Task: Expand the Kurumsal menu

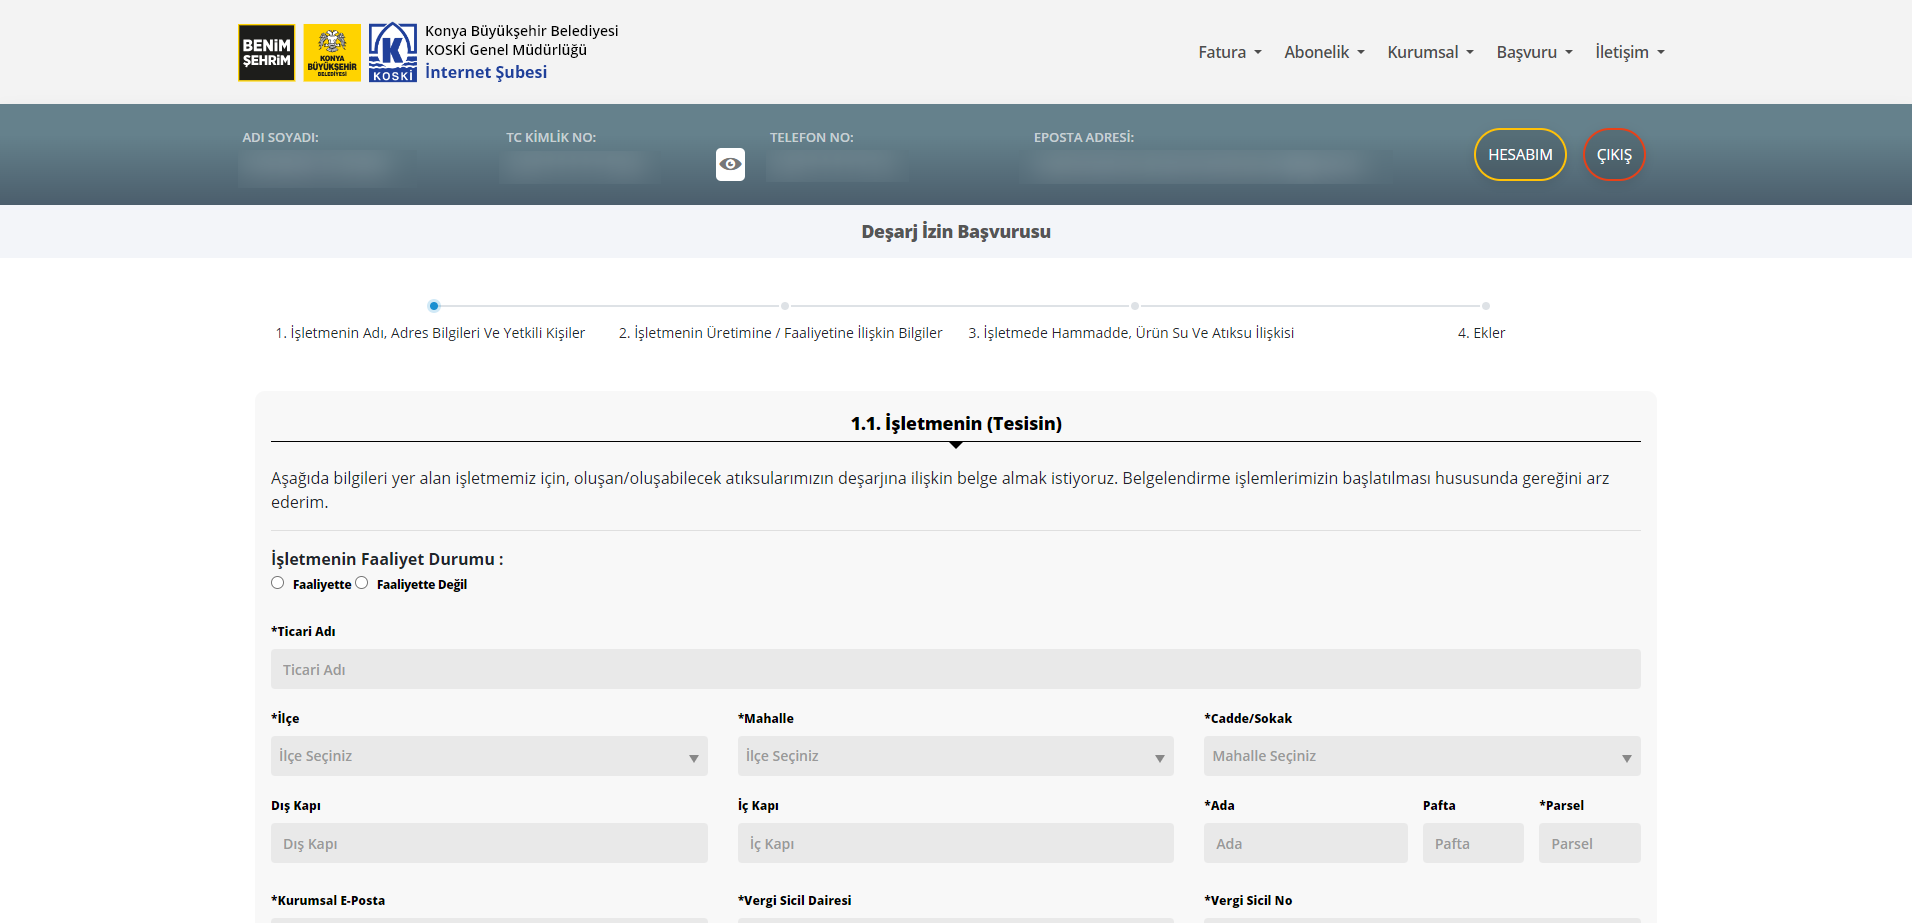Action: 1429,52
